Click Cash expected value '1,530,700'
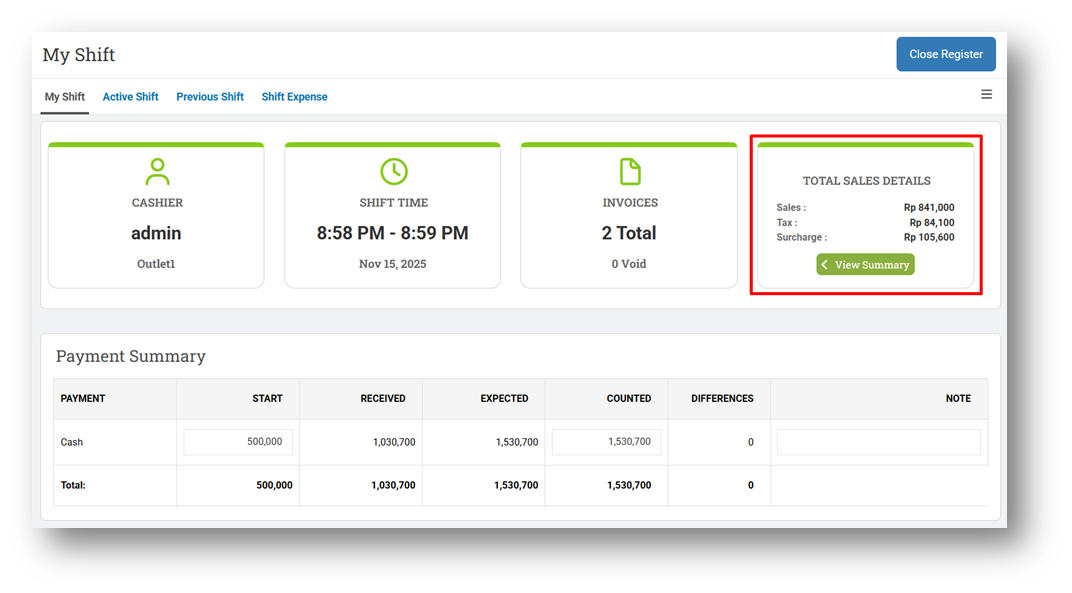The image size is (1072, 593). (x=517, y=442)
